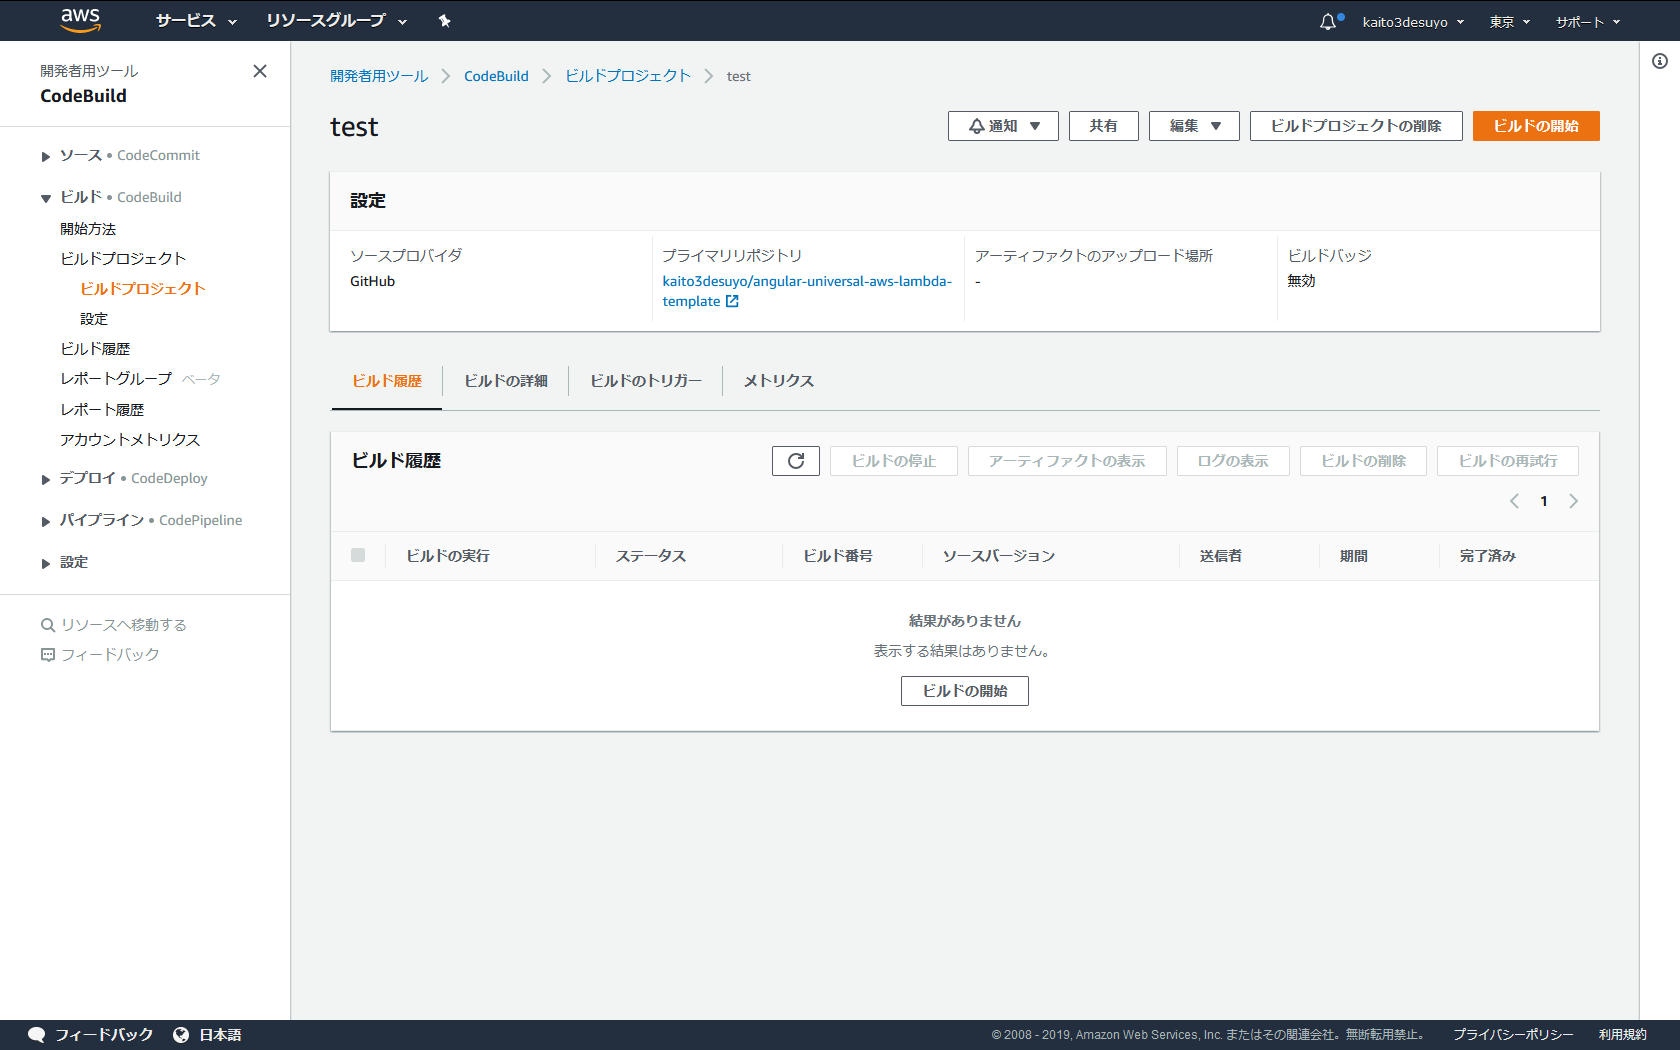This screenshot has width=1680, height=1050.
Task: Sort by the ビルド番号 column header
Action: click(838, 556)
